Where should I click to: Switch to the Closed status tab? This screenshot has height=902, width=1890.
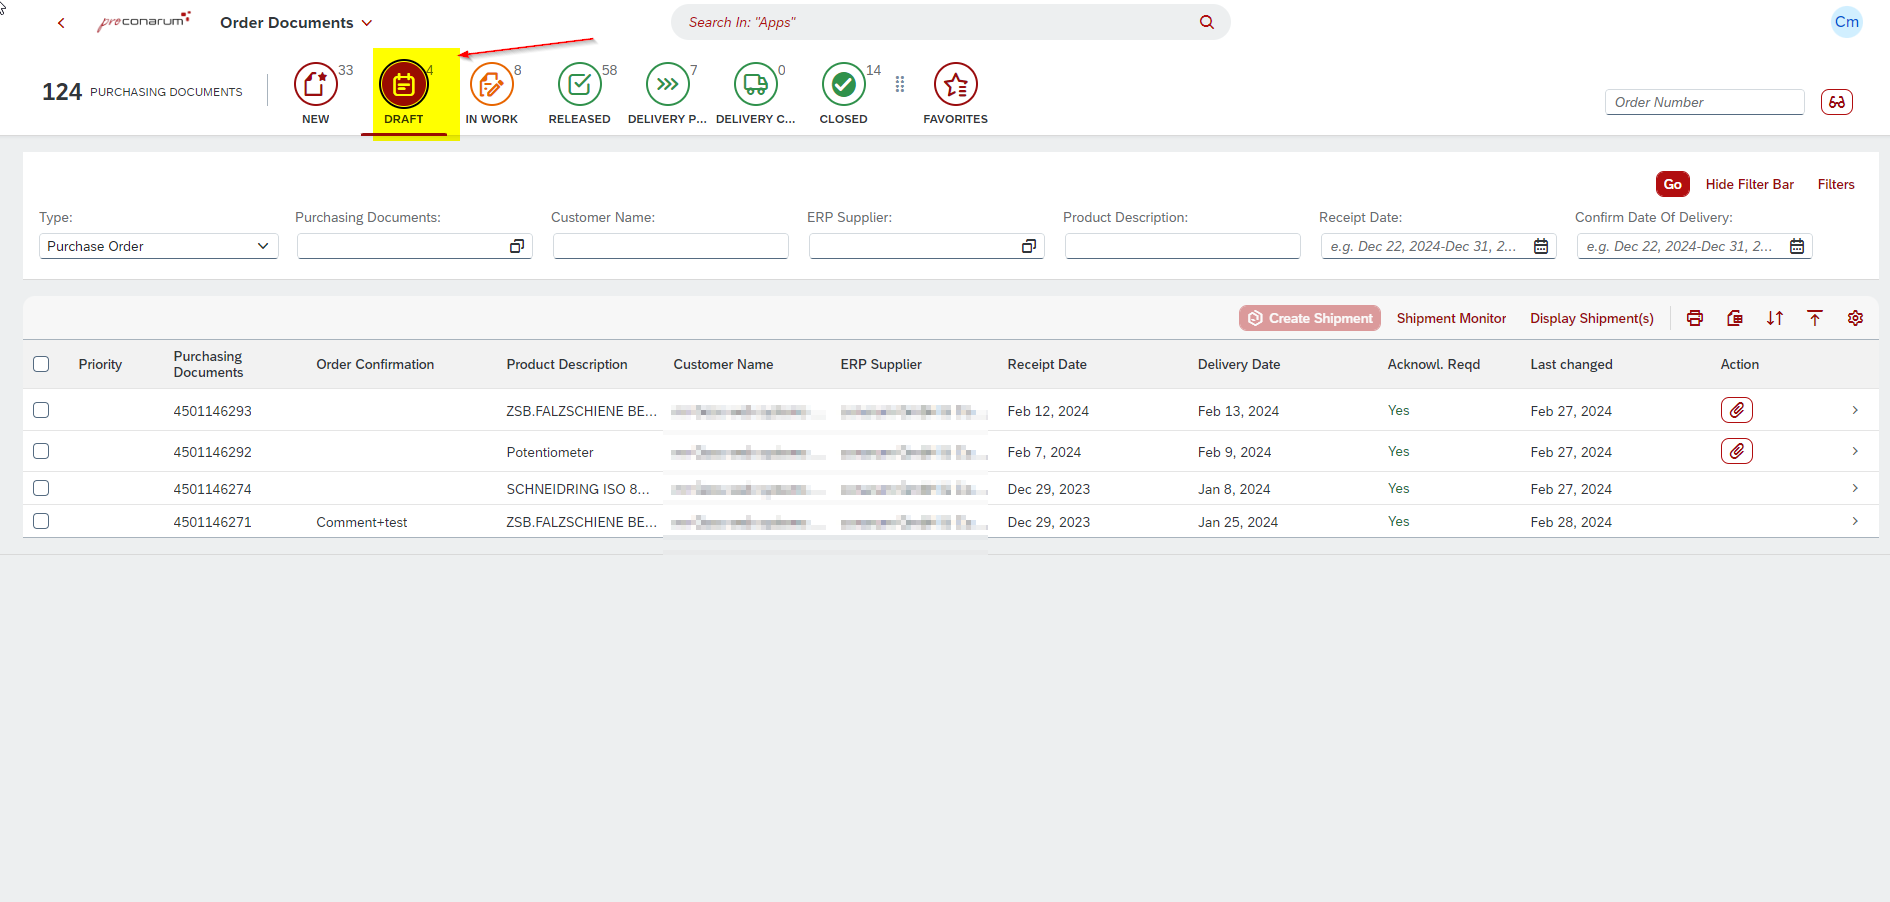843,86
